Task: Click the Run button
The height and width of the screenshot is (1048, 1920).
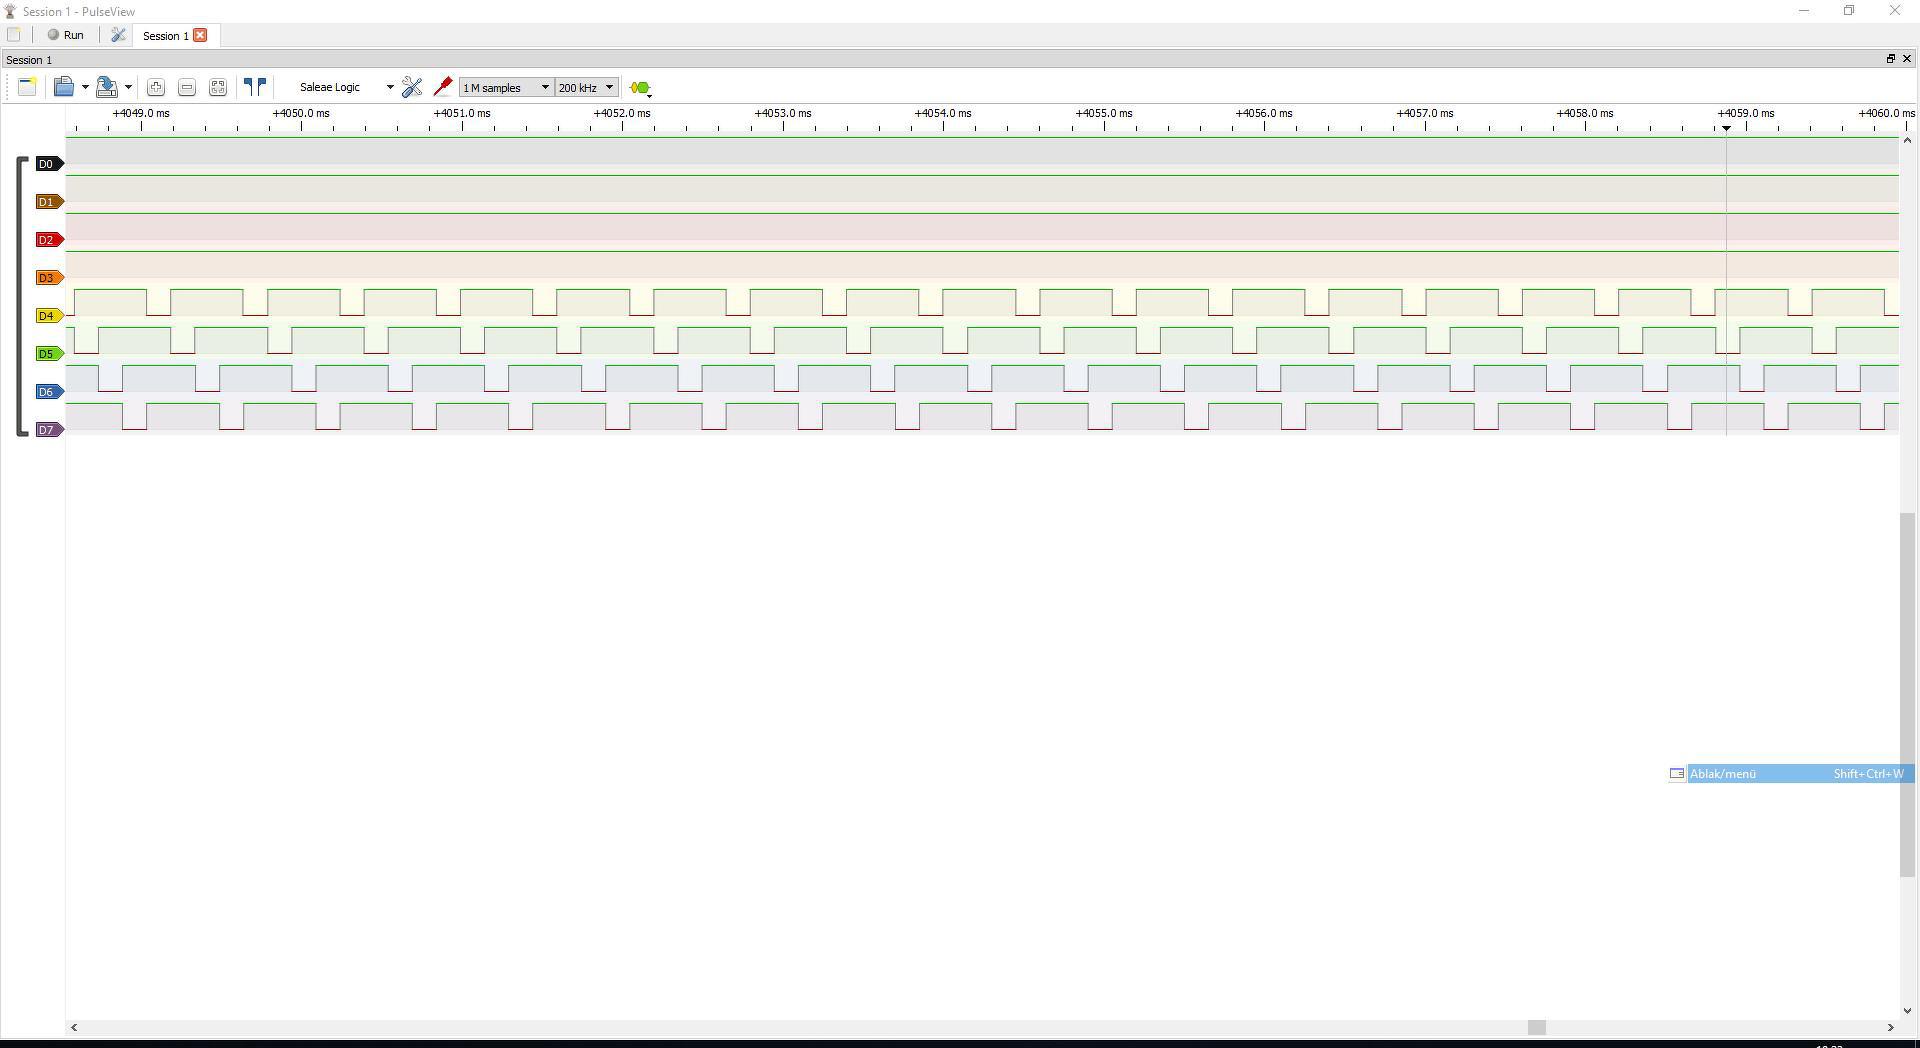Action: 66,35
